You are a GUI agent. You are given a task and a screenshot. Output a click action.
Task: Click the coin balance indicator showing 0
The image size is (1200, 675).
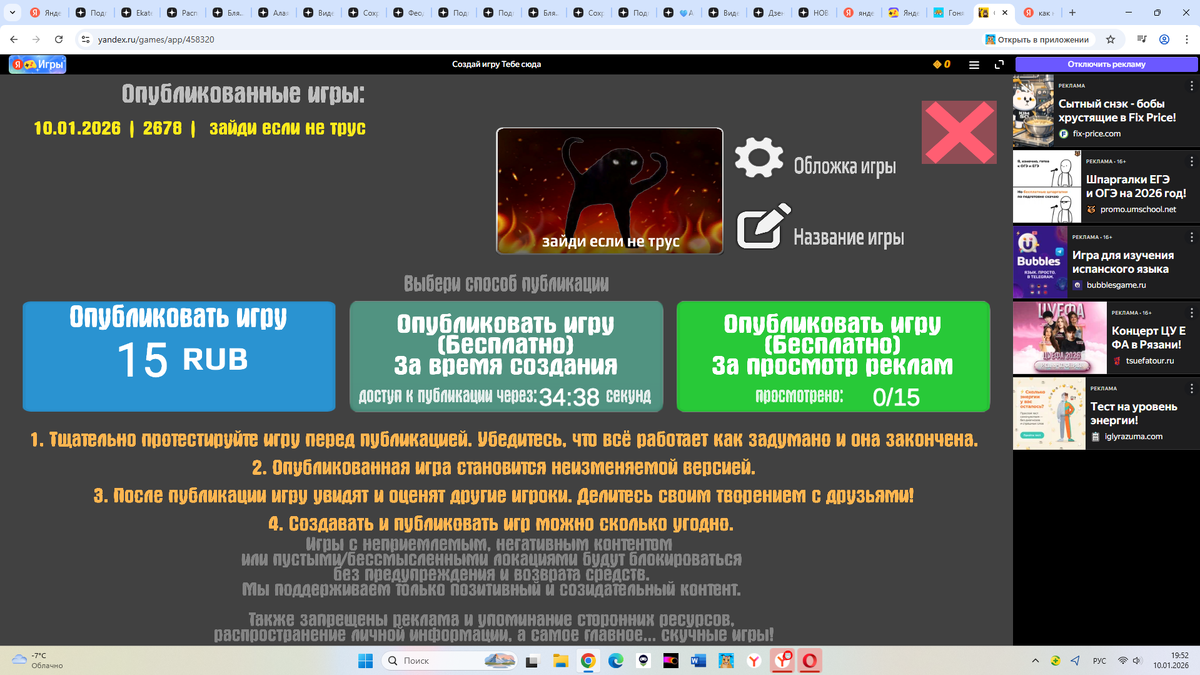pyautogui.click(x=941, y=64)
